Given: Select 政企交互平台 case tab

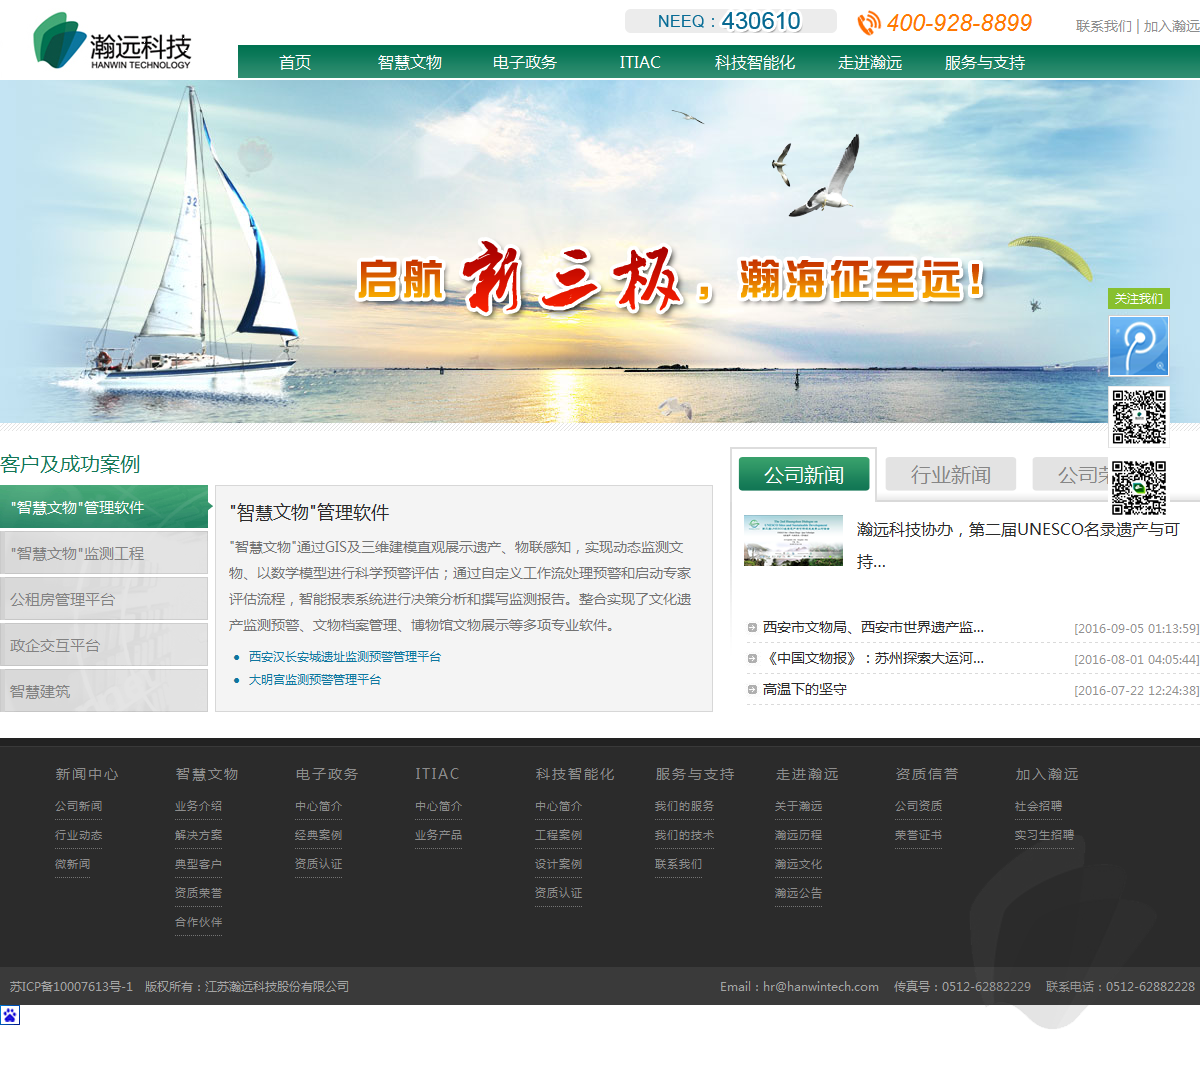Looking at the screenshot, I should [x=104, y=645].
